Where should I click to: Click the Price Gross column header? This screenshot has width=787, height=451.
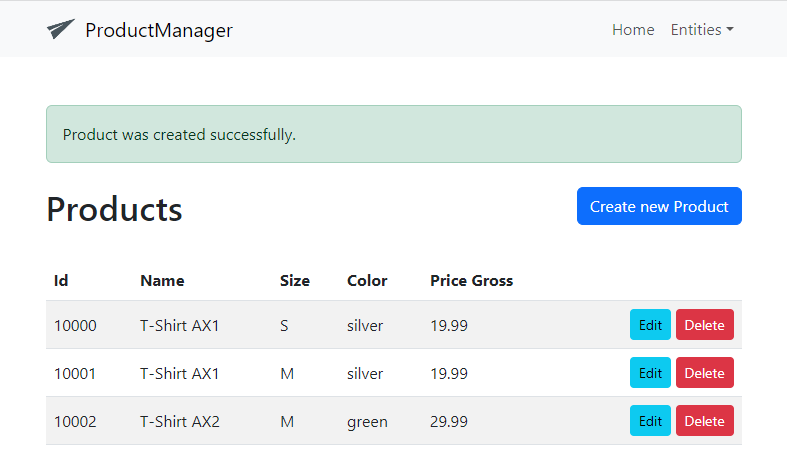pos(471,280)
